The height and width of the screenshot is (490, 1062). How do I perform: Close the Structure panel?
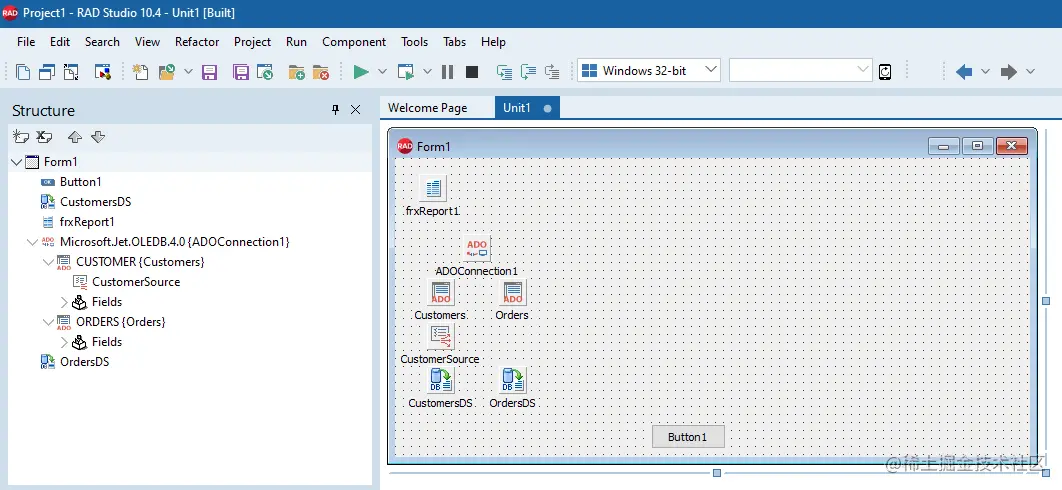356,110
